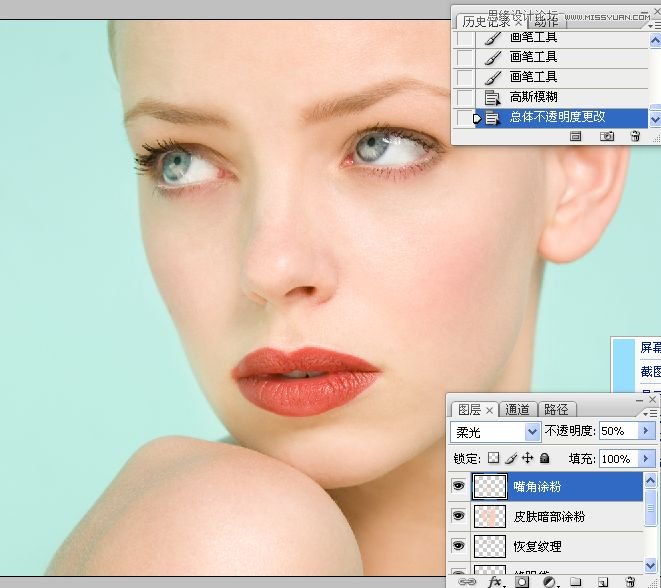The image size is (661, 588).
Task: Set history brush source beside 总体不透明度更改
Action: click(x=465, y=118)
